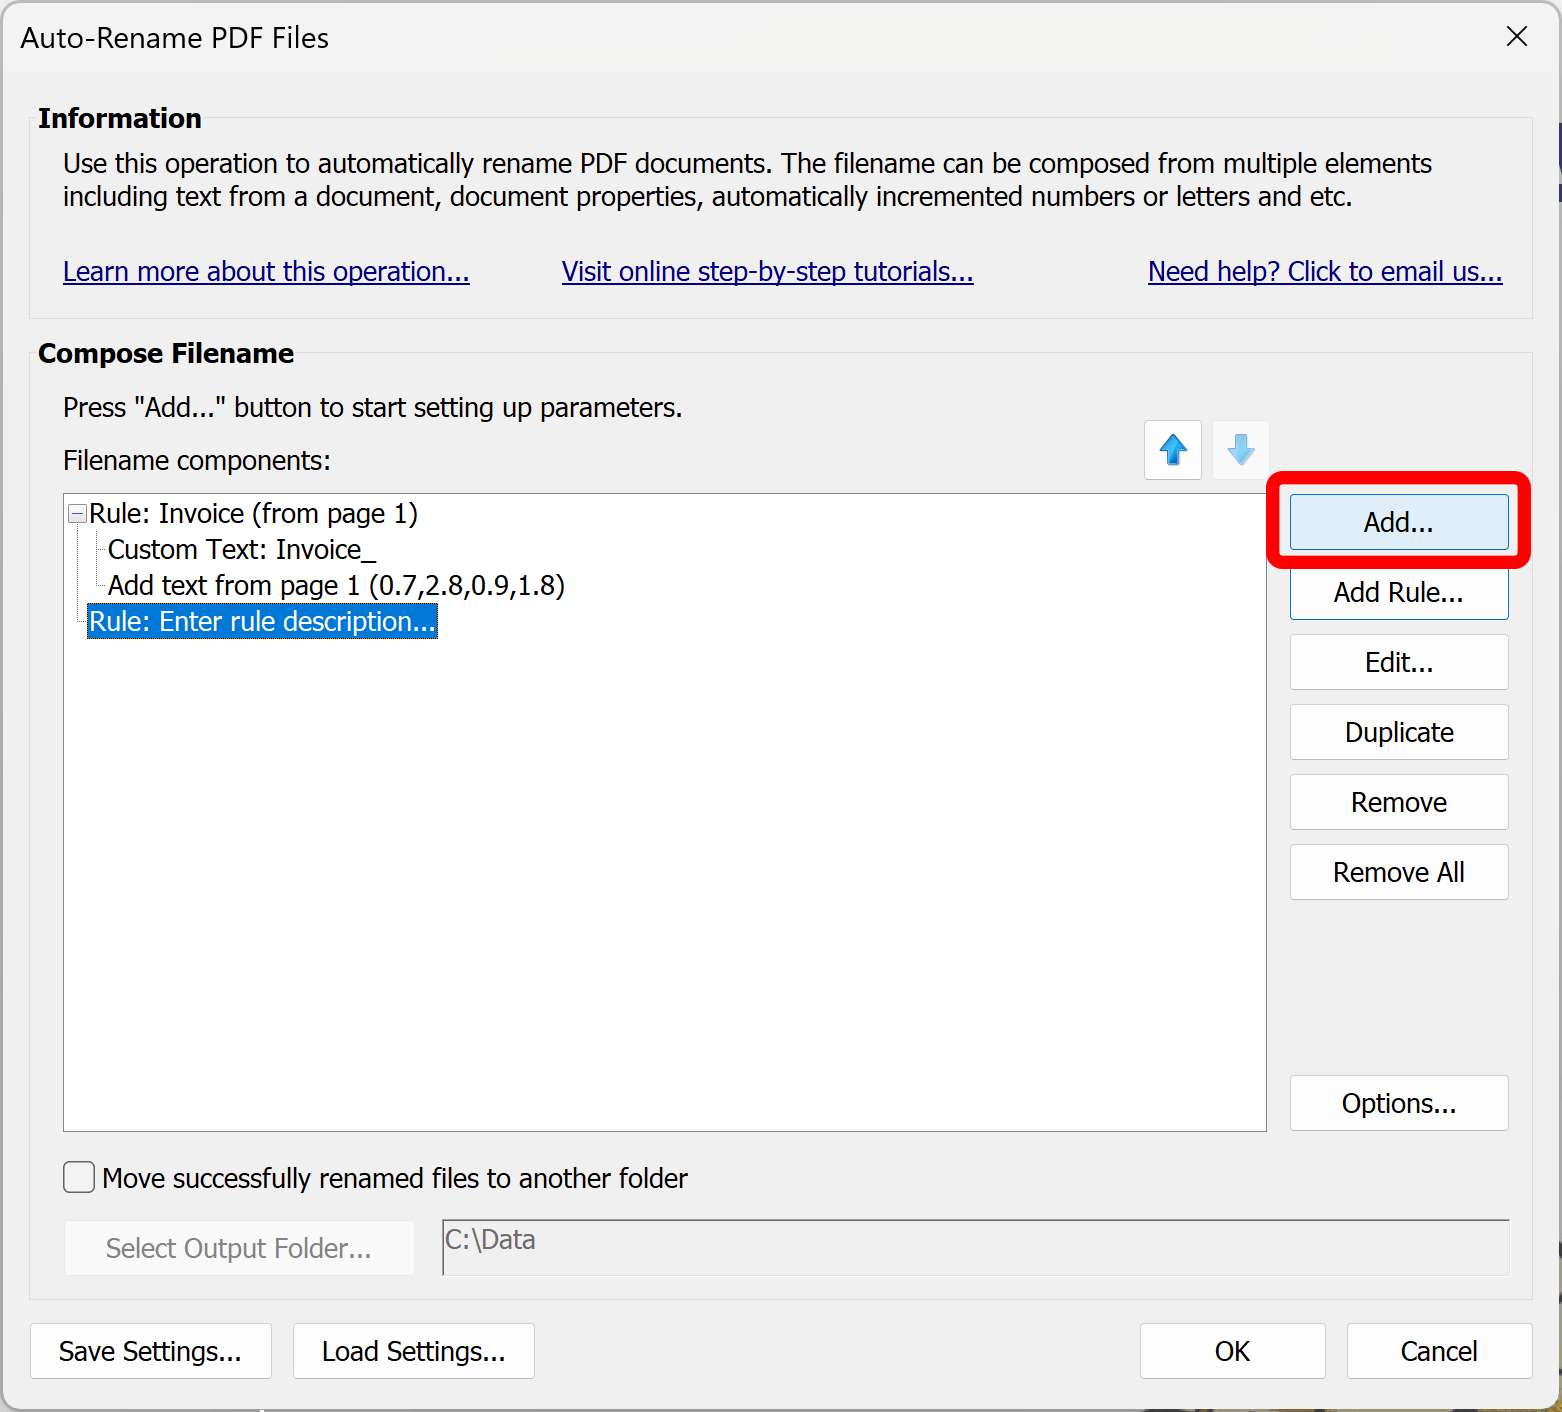Move selected component down with blue arrow
Image resolution: width=1562 pixels, height=1412 pixels.
pyautogui.click(x=1240, y=450)
